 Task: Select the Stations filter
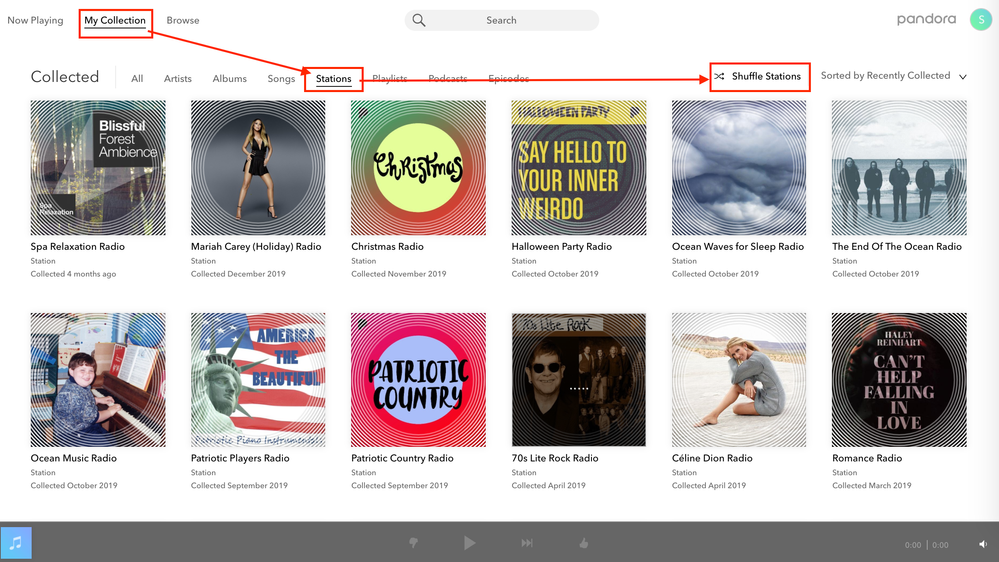(333, 78)
